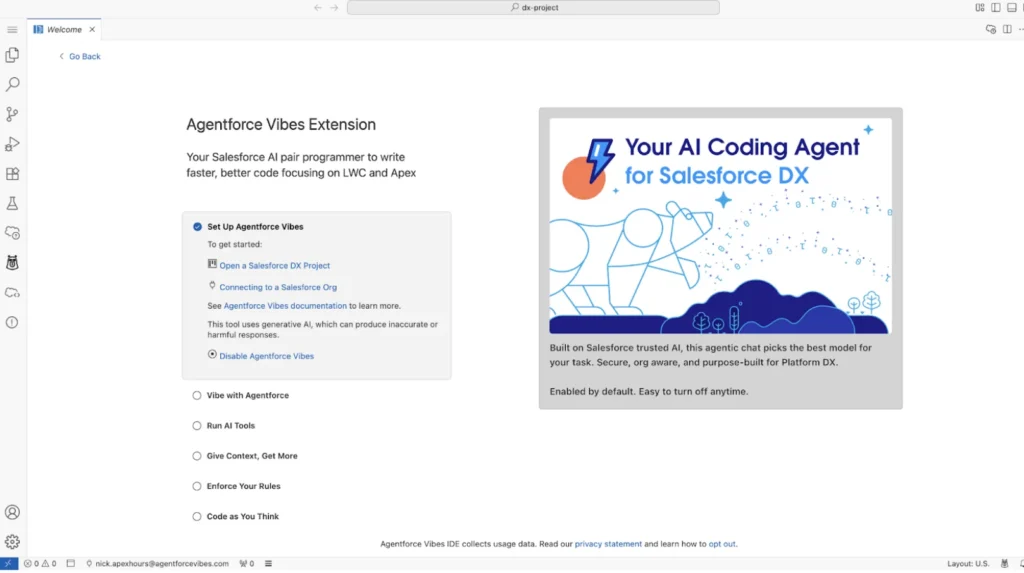Open the editor More Actions ellipsis menu
This screenshot has height=573, width=1024.
pyautogui.click(x=1007, y=29)
